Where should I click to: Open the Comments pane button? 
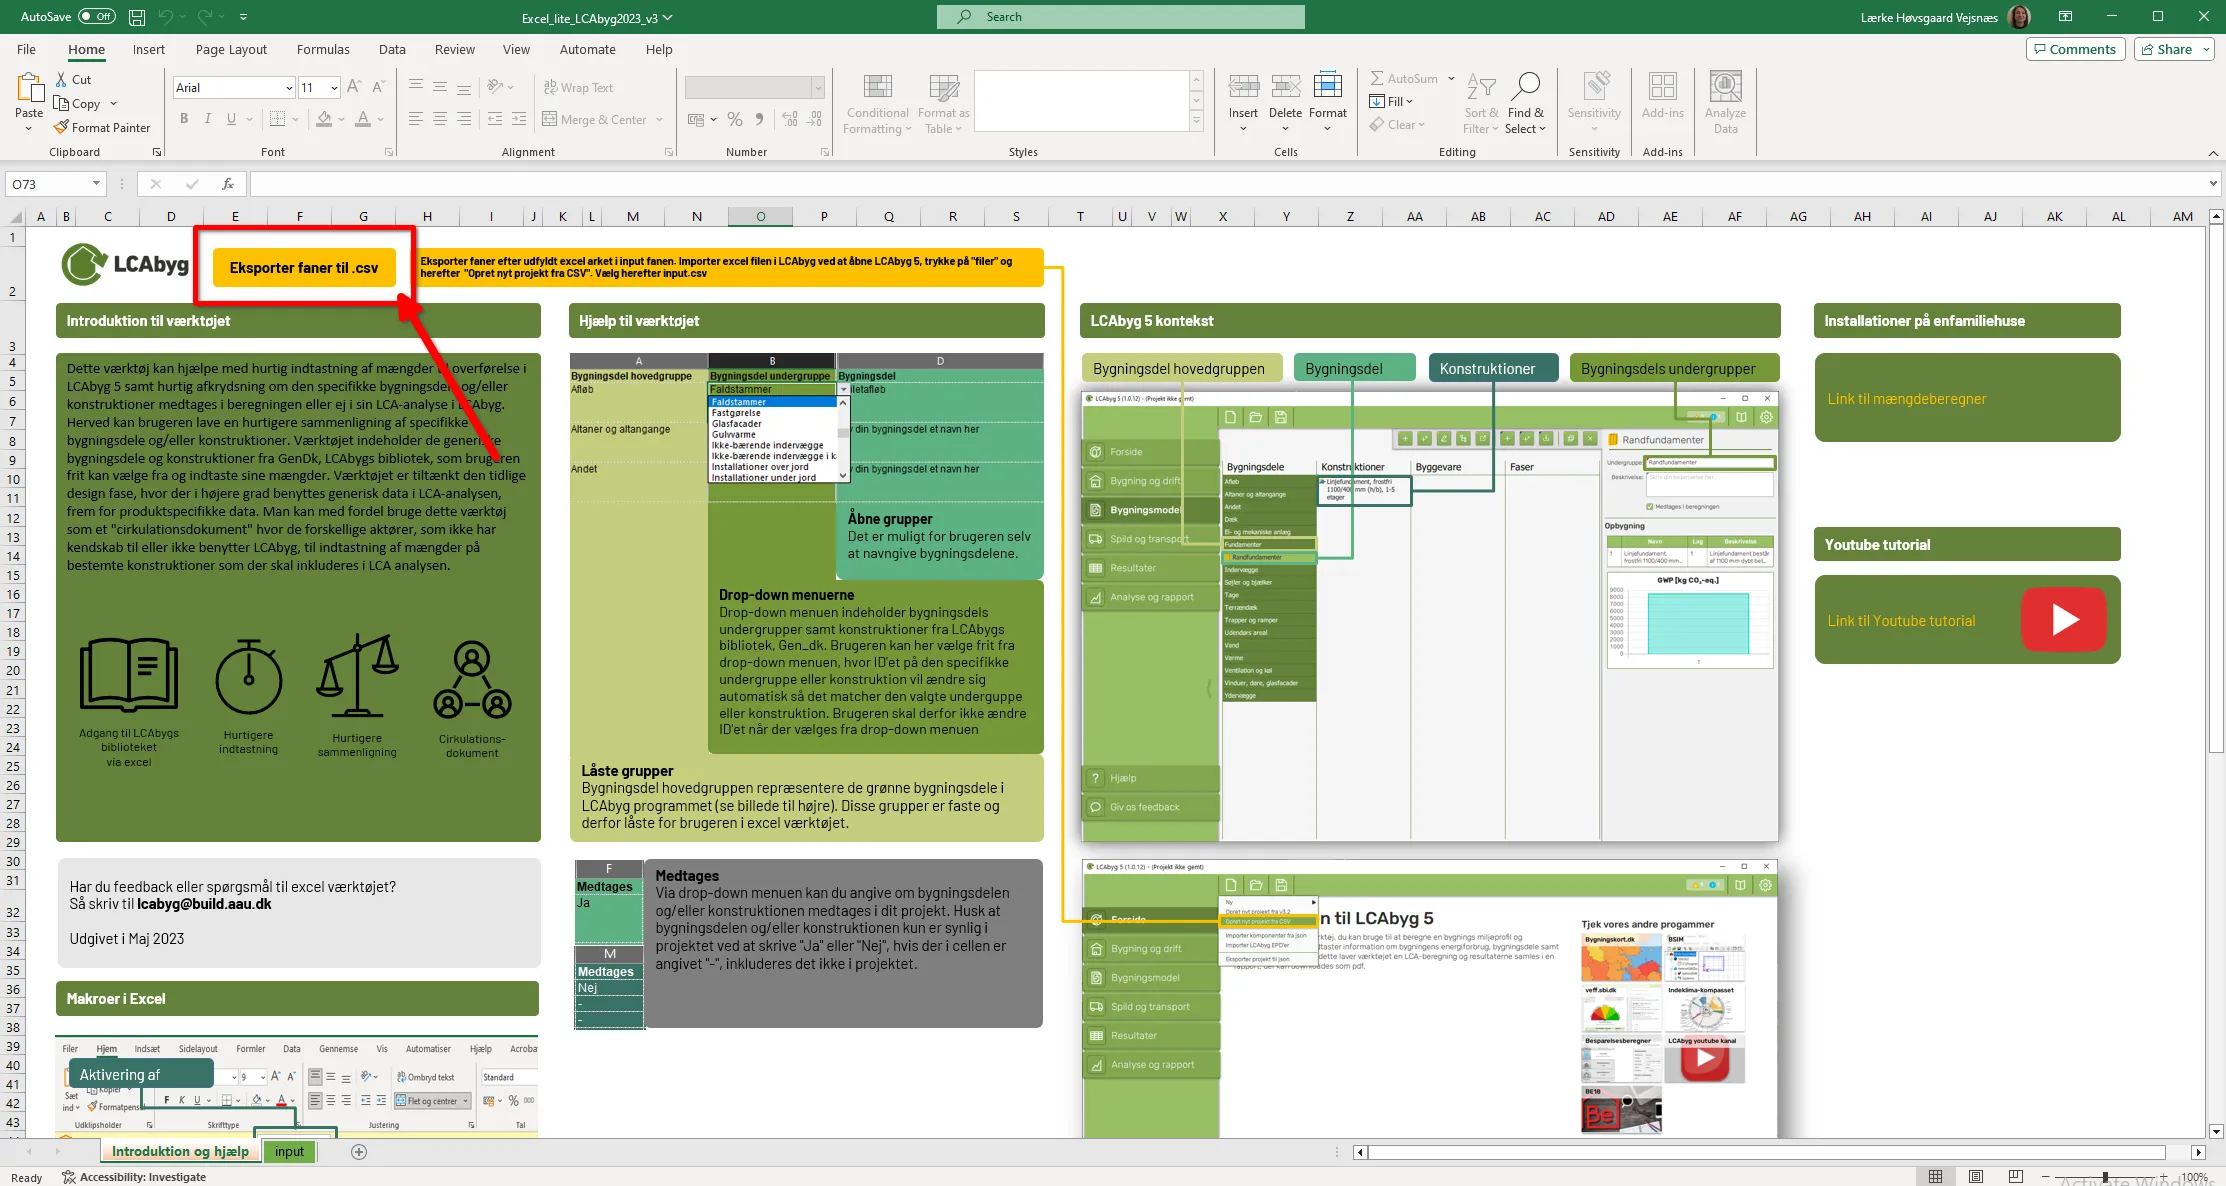[x=2074, y=49]
